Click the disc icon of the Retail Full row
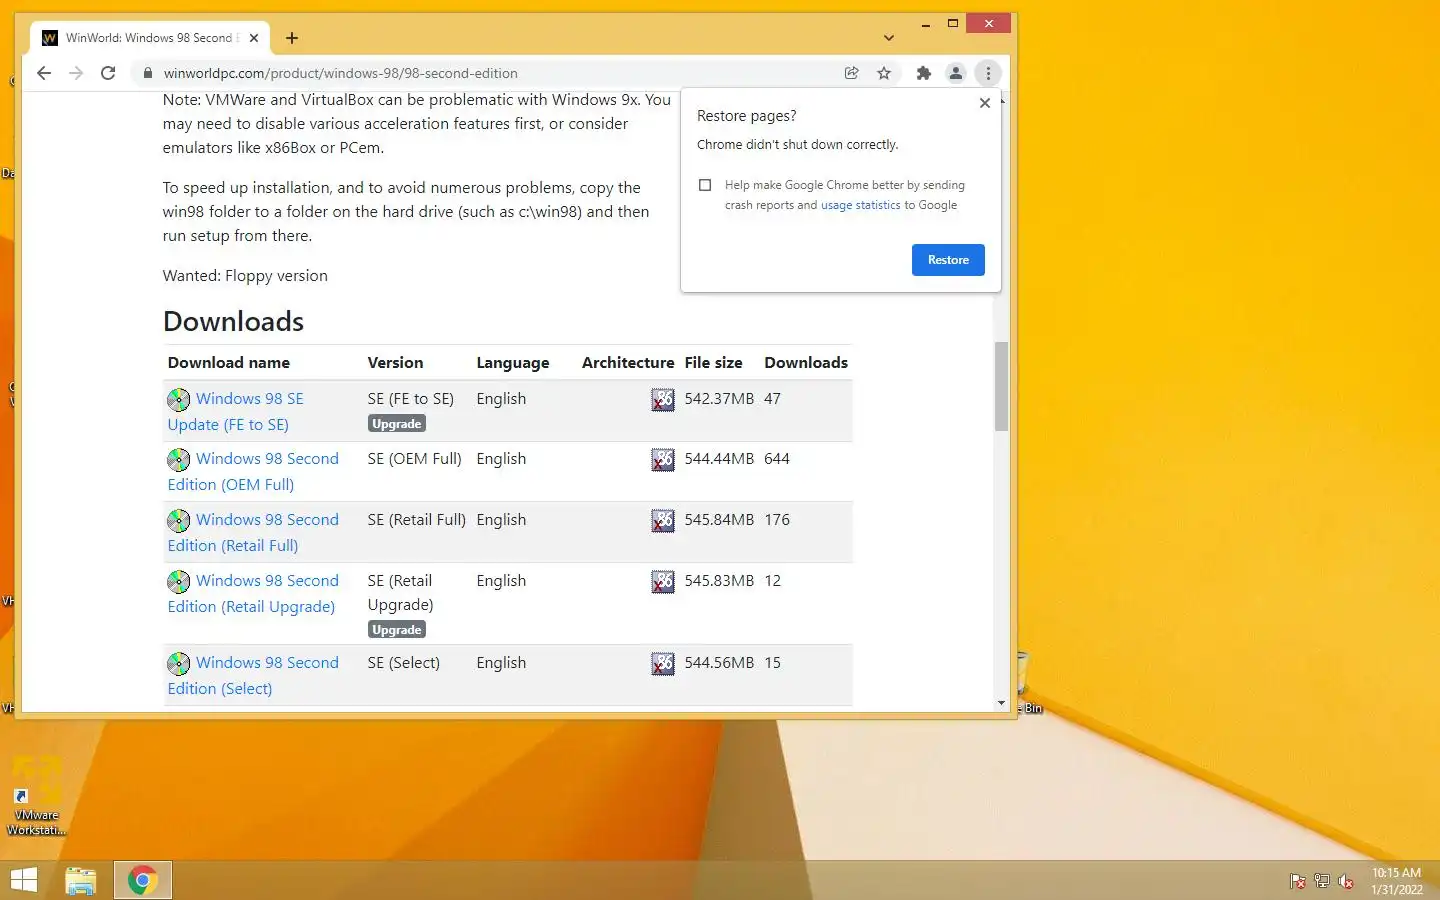Image resolution: width=1440 pixels, height=900 pixels. click(178, 521)
